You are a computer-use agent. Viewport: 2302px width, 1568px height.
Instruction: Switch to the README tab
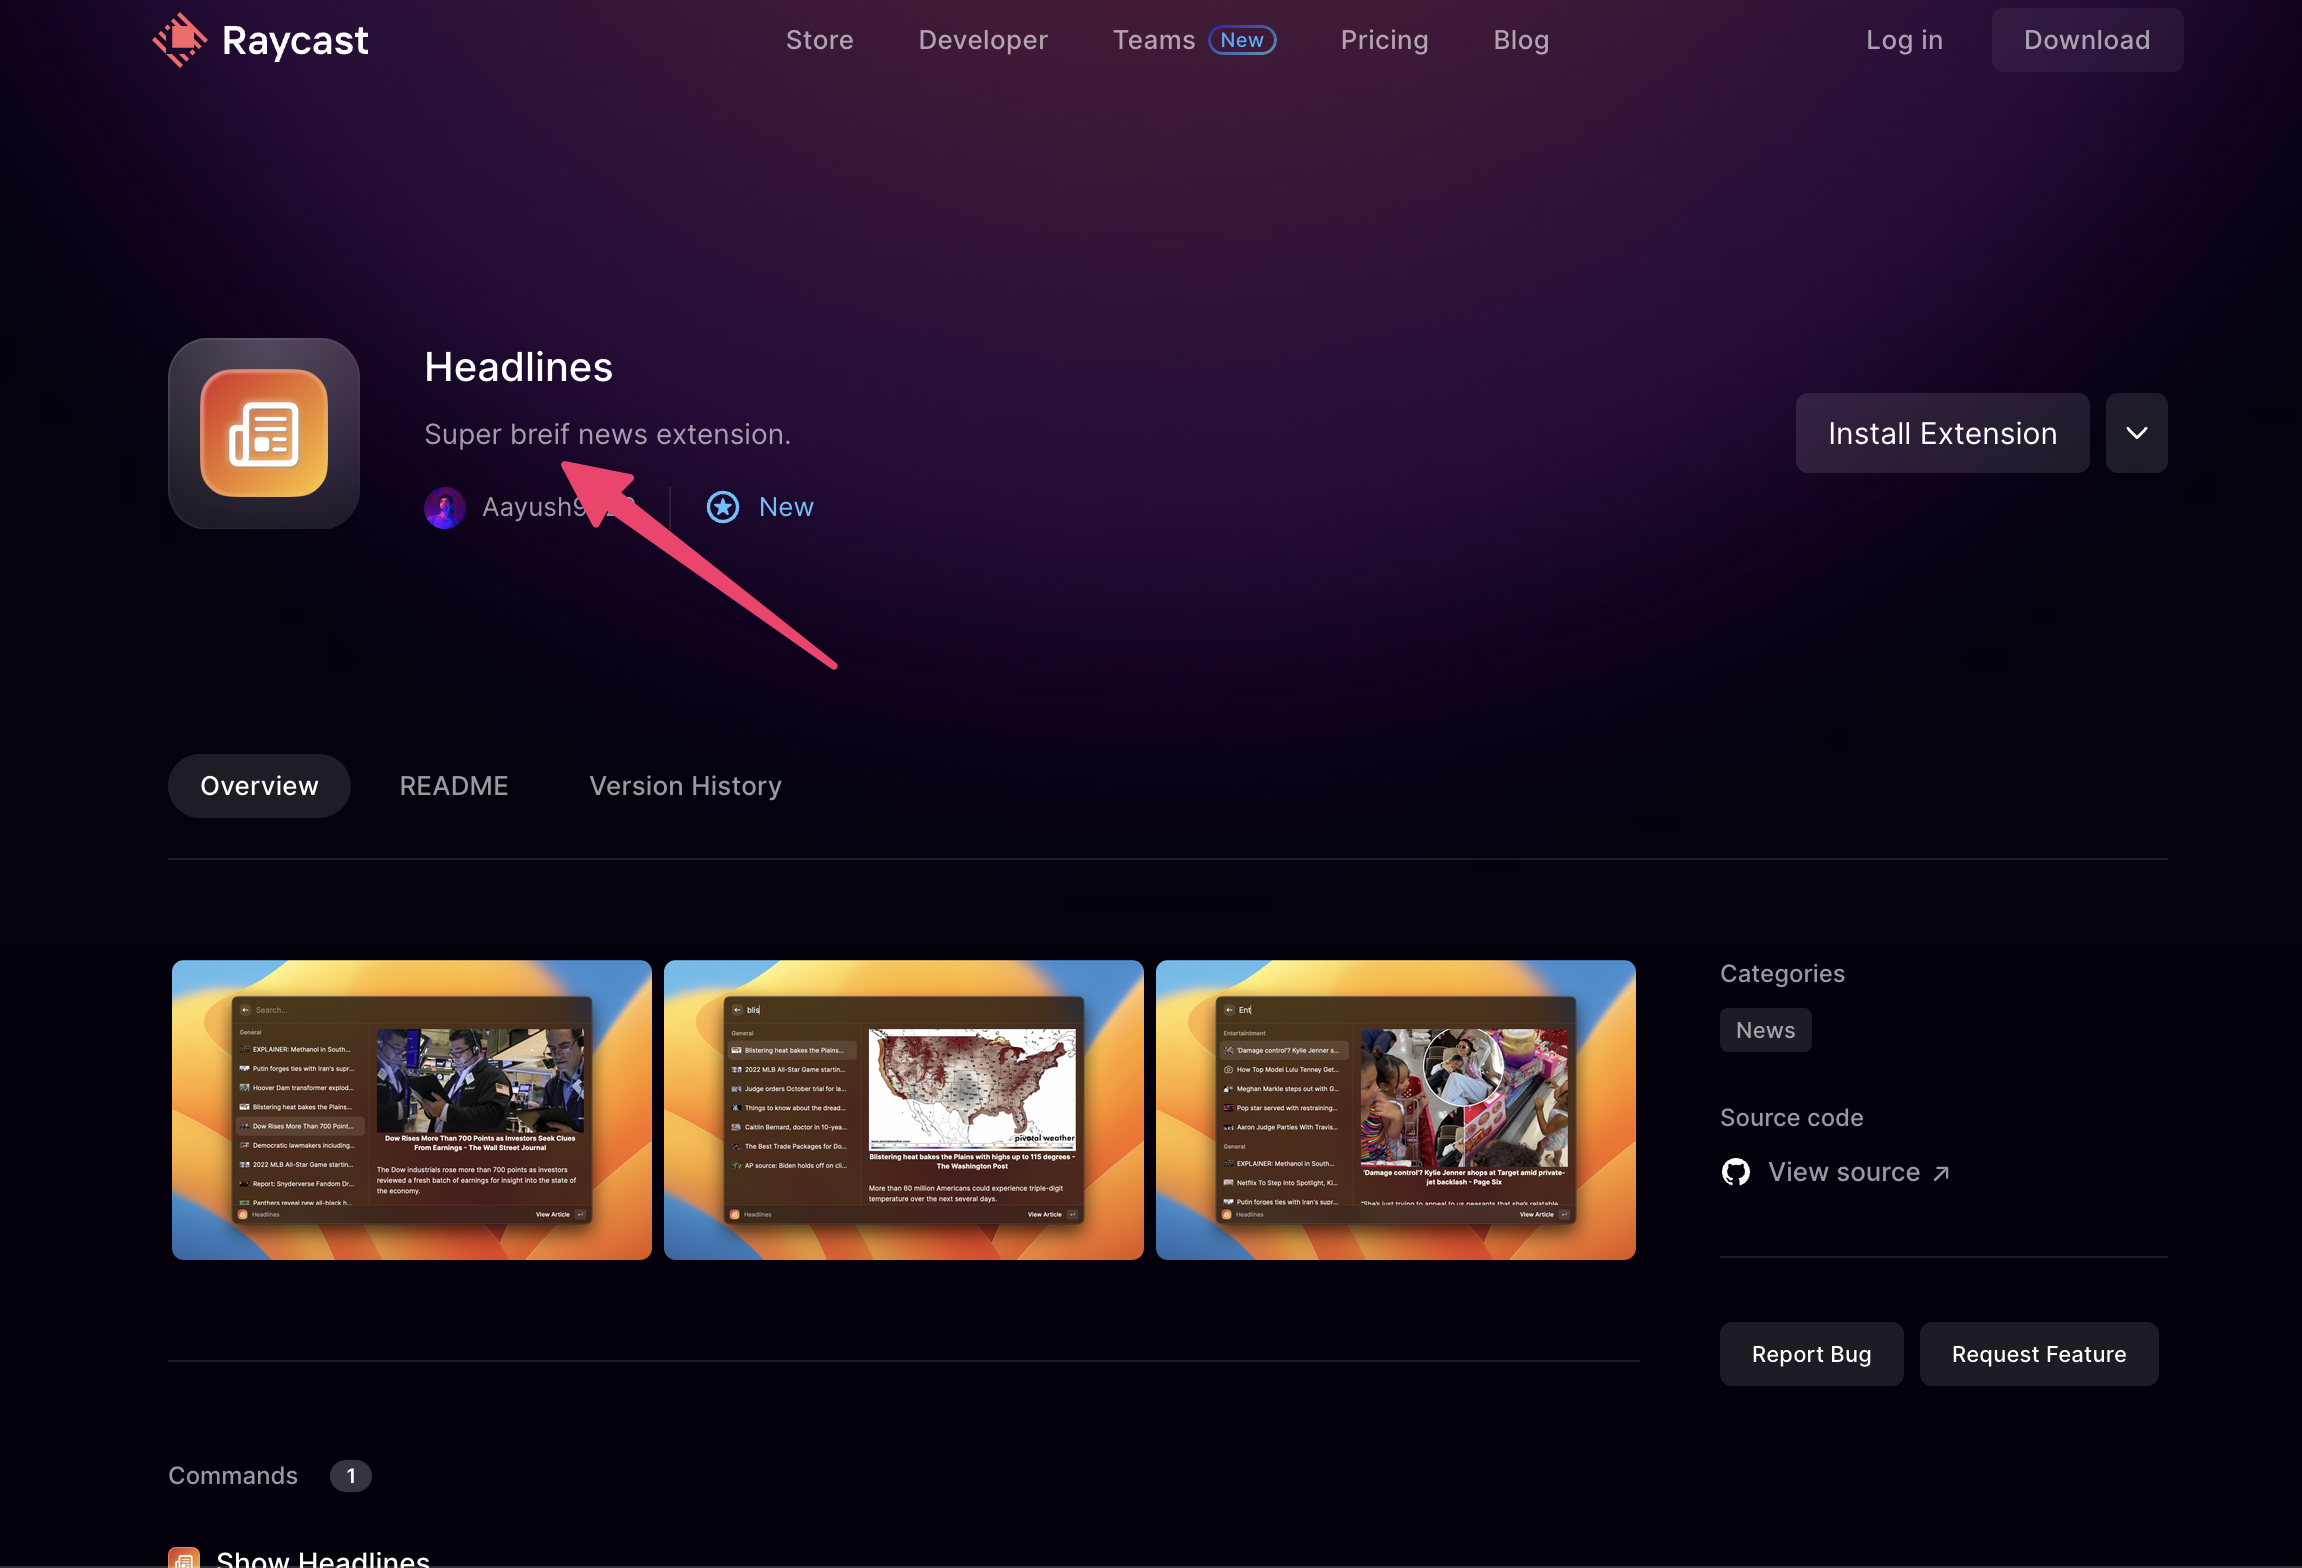[454, 786]
